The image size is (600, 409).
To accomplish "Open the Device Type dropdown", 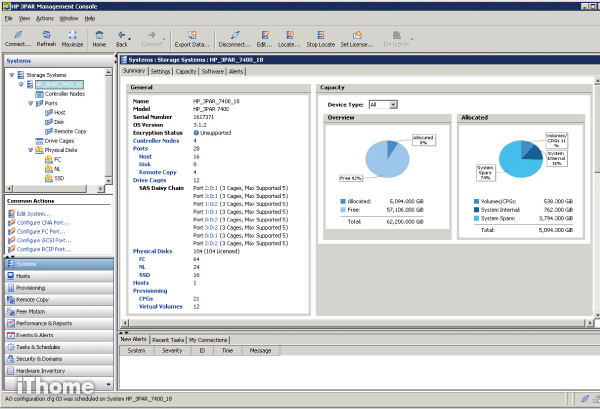I will point(381,104).
